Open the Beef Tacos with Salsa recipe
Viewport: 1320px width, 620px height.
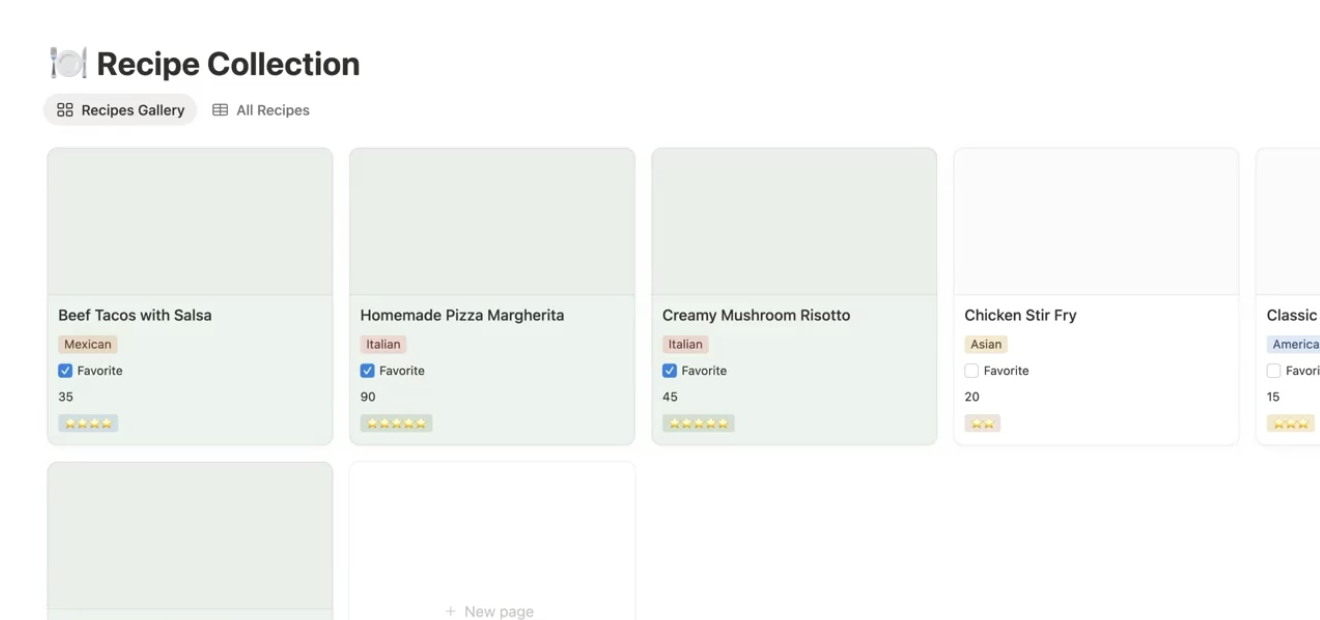pos(135,315)
